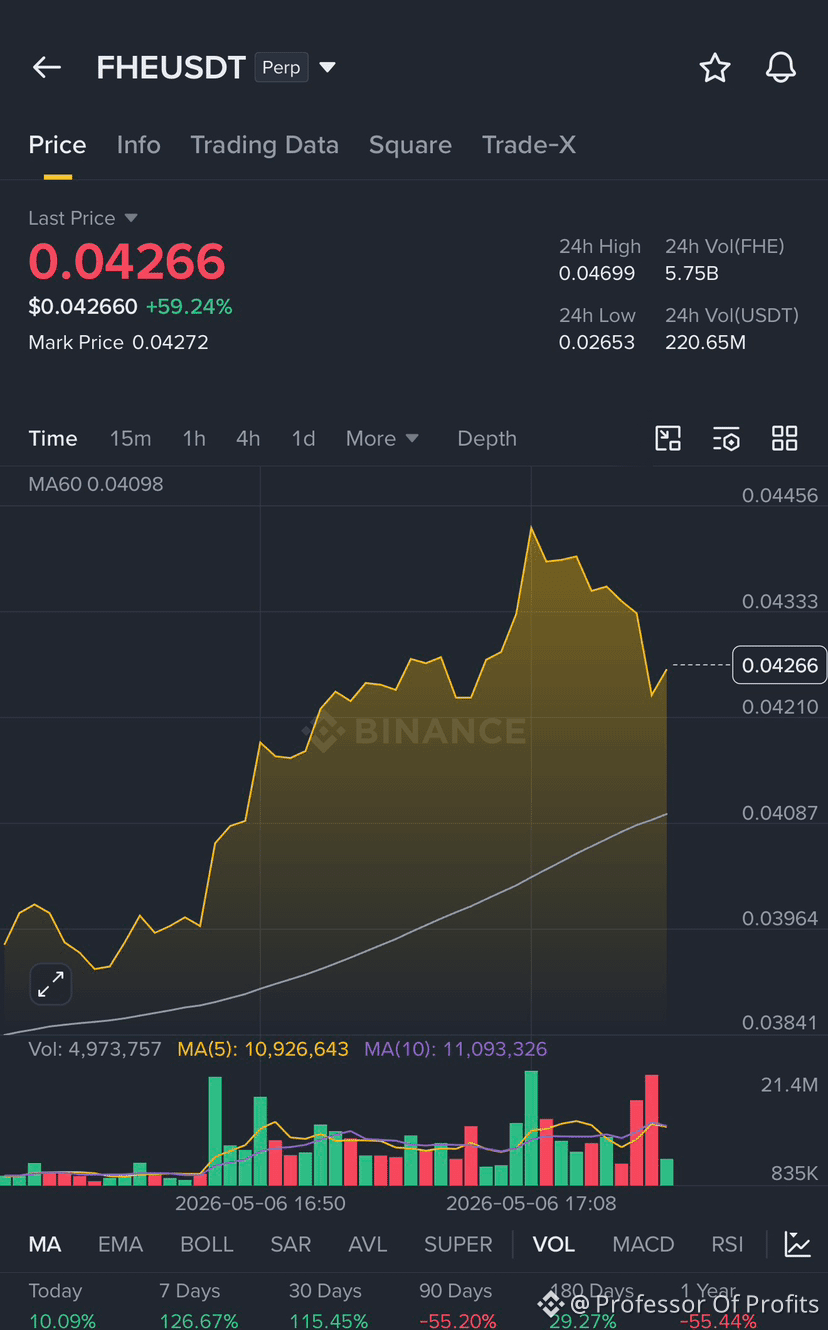
Task: Toggle the SAR indicator
Action: tap(290, 1244)
